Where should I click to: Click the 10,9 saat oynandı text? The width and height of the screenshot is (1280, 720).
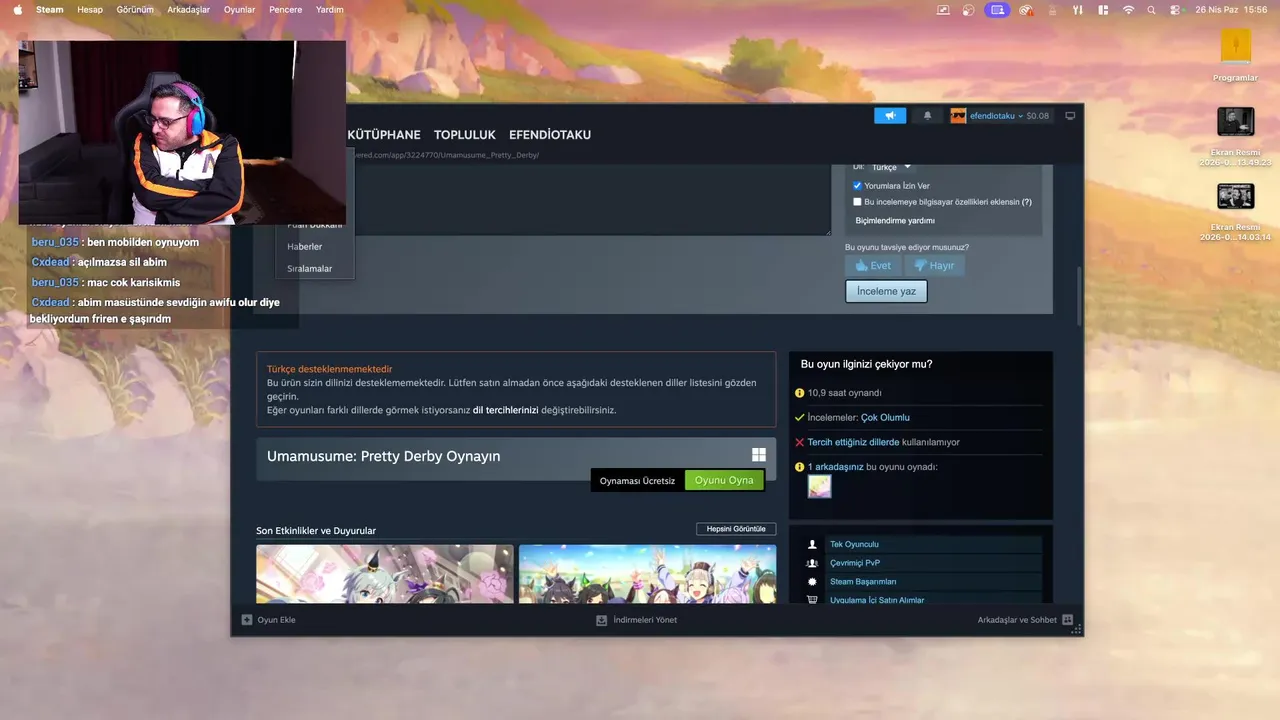pyautogui.click(x=845, y=393)
